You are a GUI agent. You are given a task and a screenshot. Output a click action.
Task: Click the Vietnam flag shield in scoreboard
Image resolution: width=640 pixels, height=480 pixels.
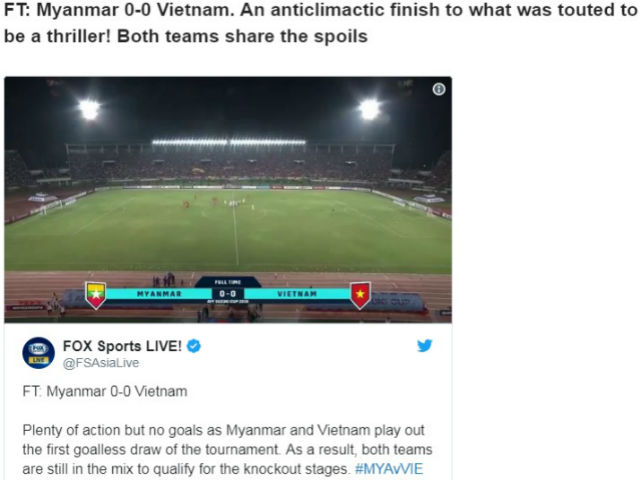[360, 295]
